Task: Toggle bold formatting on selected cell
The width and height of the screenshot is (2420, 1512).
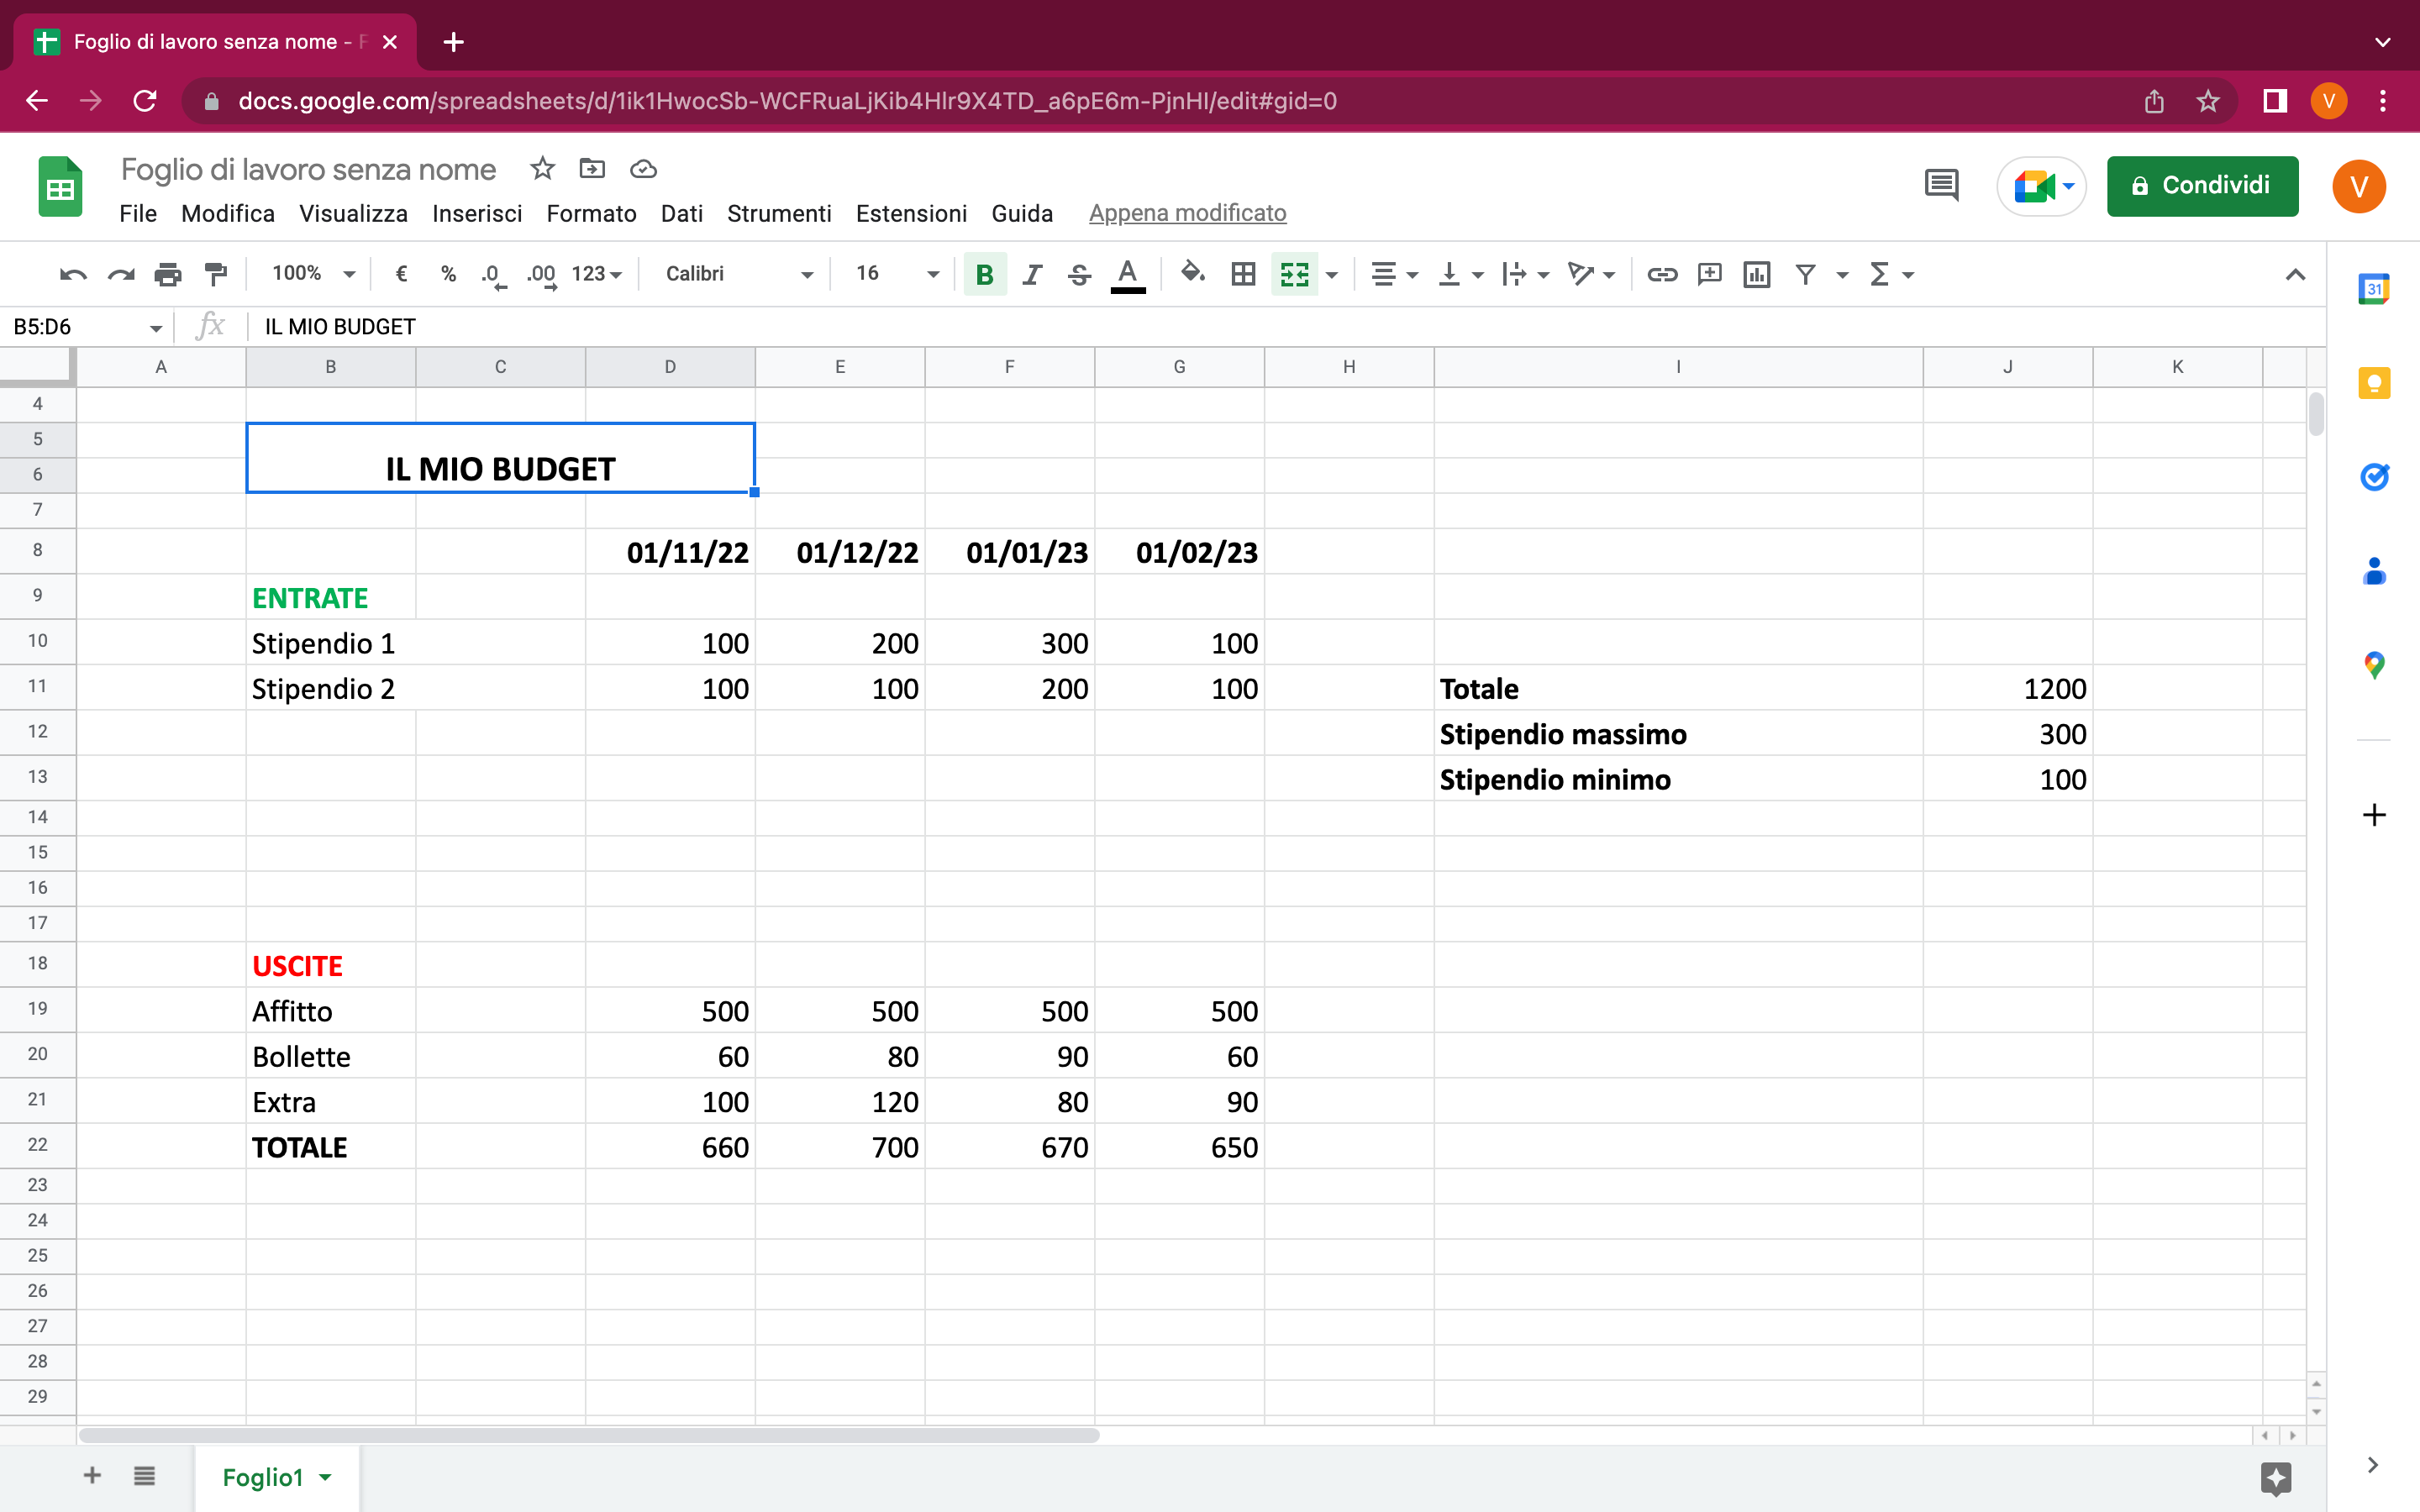Action: 984,274
